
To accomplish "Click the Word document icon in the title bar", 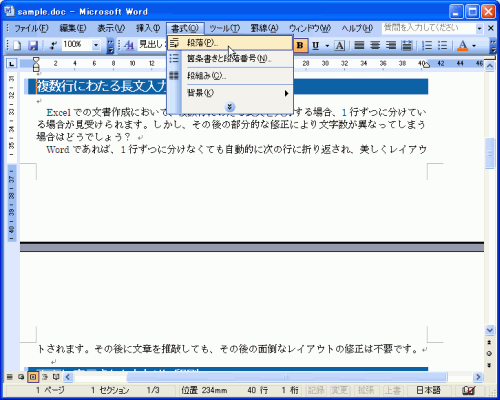I will point(9,11).
